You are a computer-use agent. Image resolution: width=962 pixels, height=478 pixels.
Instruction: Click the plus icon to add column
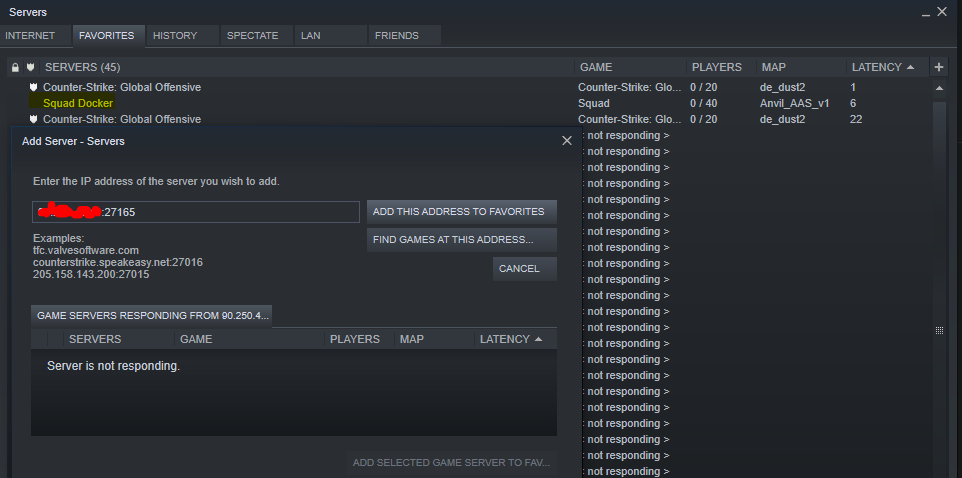click(x=939, y=67)
